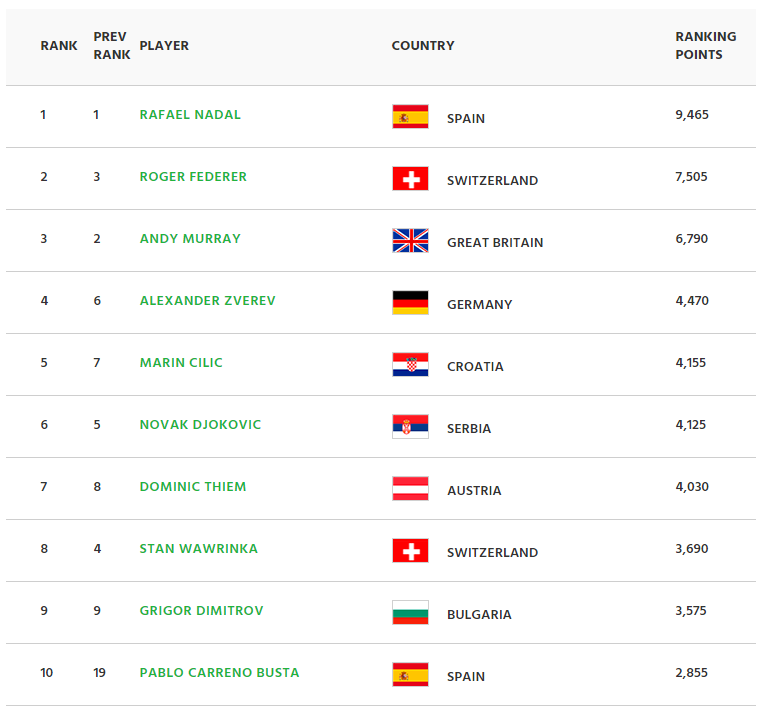Open Alexander Zverev's profile link
This screenshot has width=759, height=709.
(x=207, y=301)
